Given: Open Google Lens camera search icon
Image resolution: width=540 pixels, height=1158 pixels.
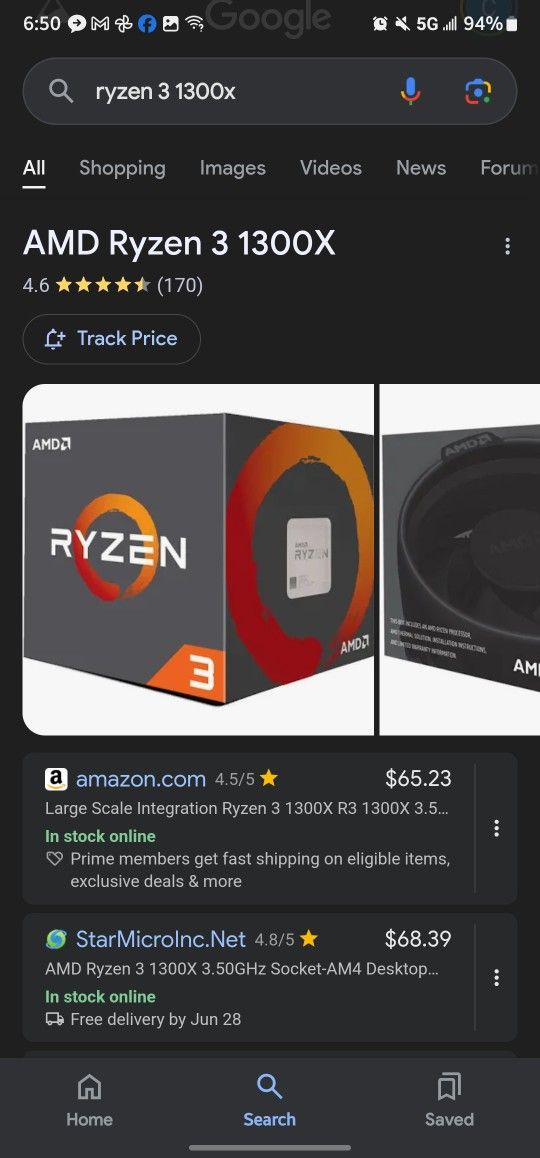Looking at the screenshot, I should pyautogui.click(x=478, y=92).
